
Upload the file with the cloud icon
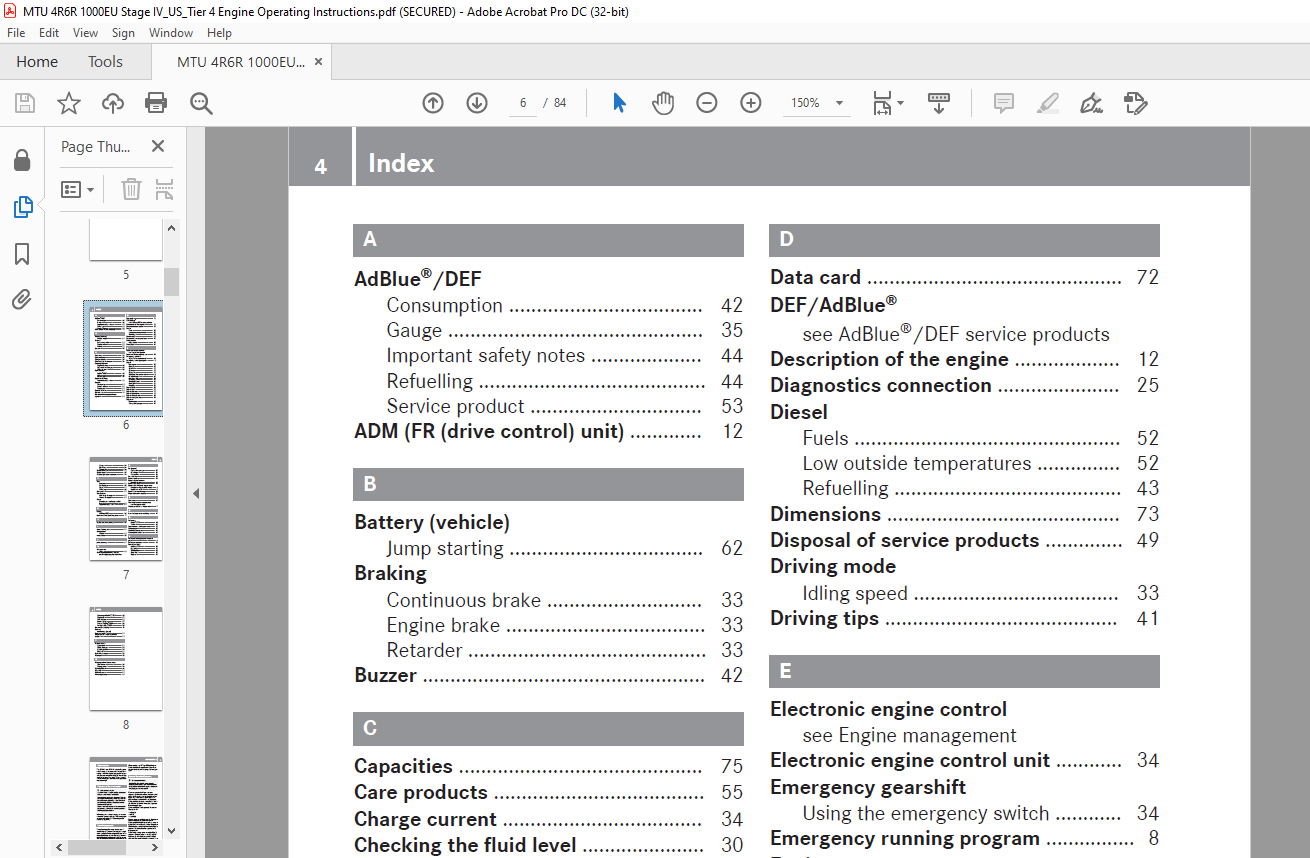coord(113,103)
